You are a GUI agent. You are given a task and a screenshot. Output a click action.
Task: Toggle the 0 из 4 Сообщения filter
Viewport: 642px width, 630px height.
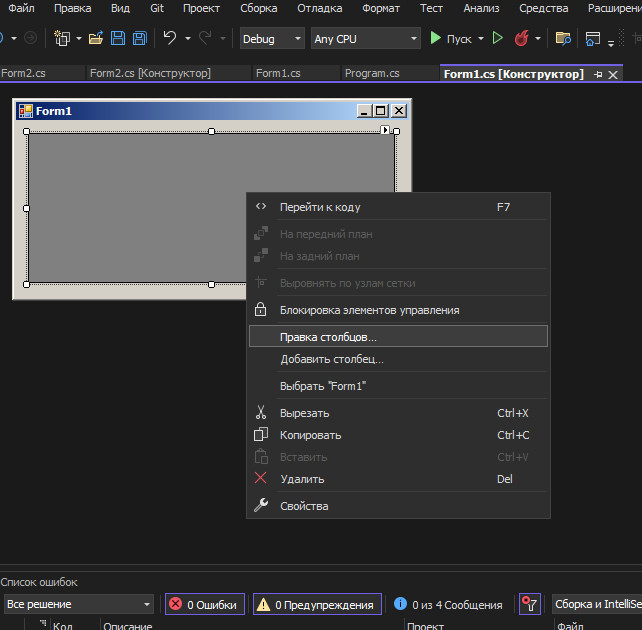[x=448, y=604]
